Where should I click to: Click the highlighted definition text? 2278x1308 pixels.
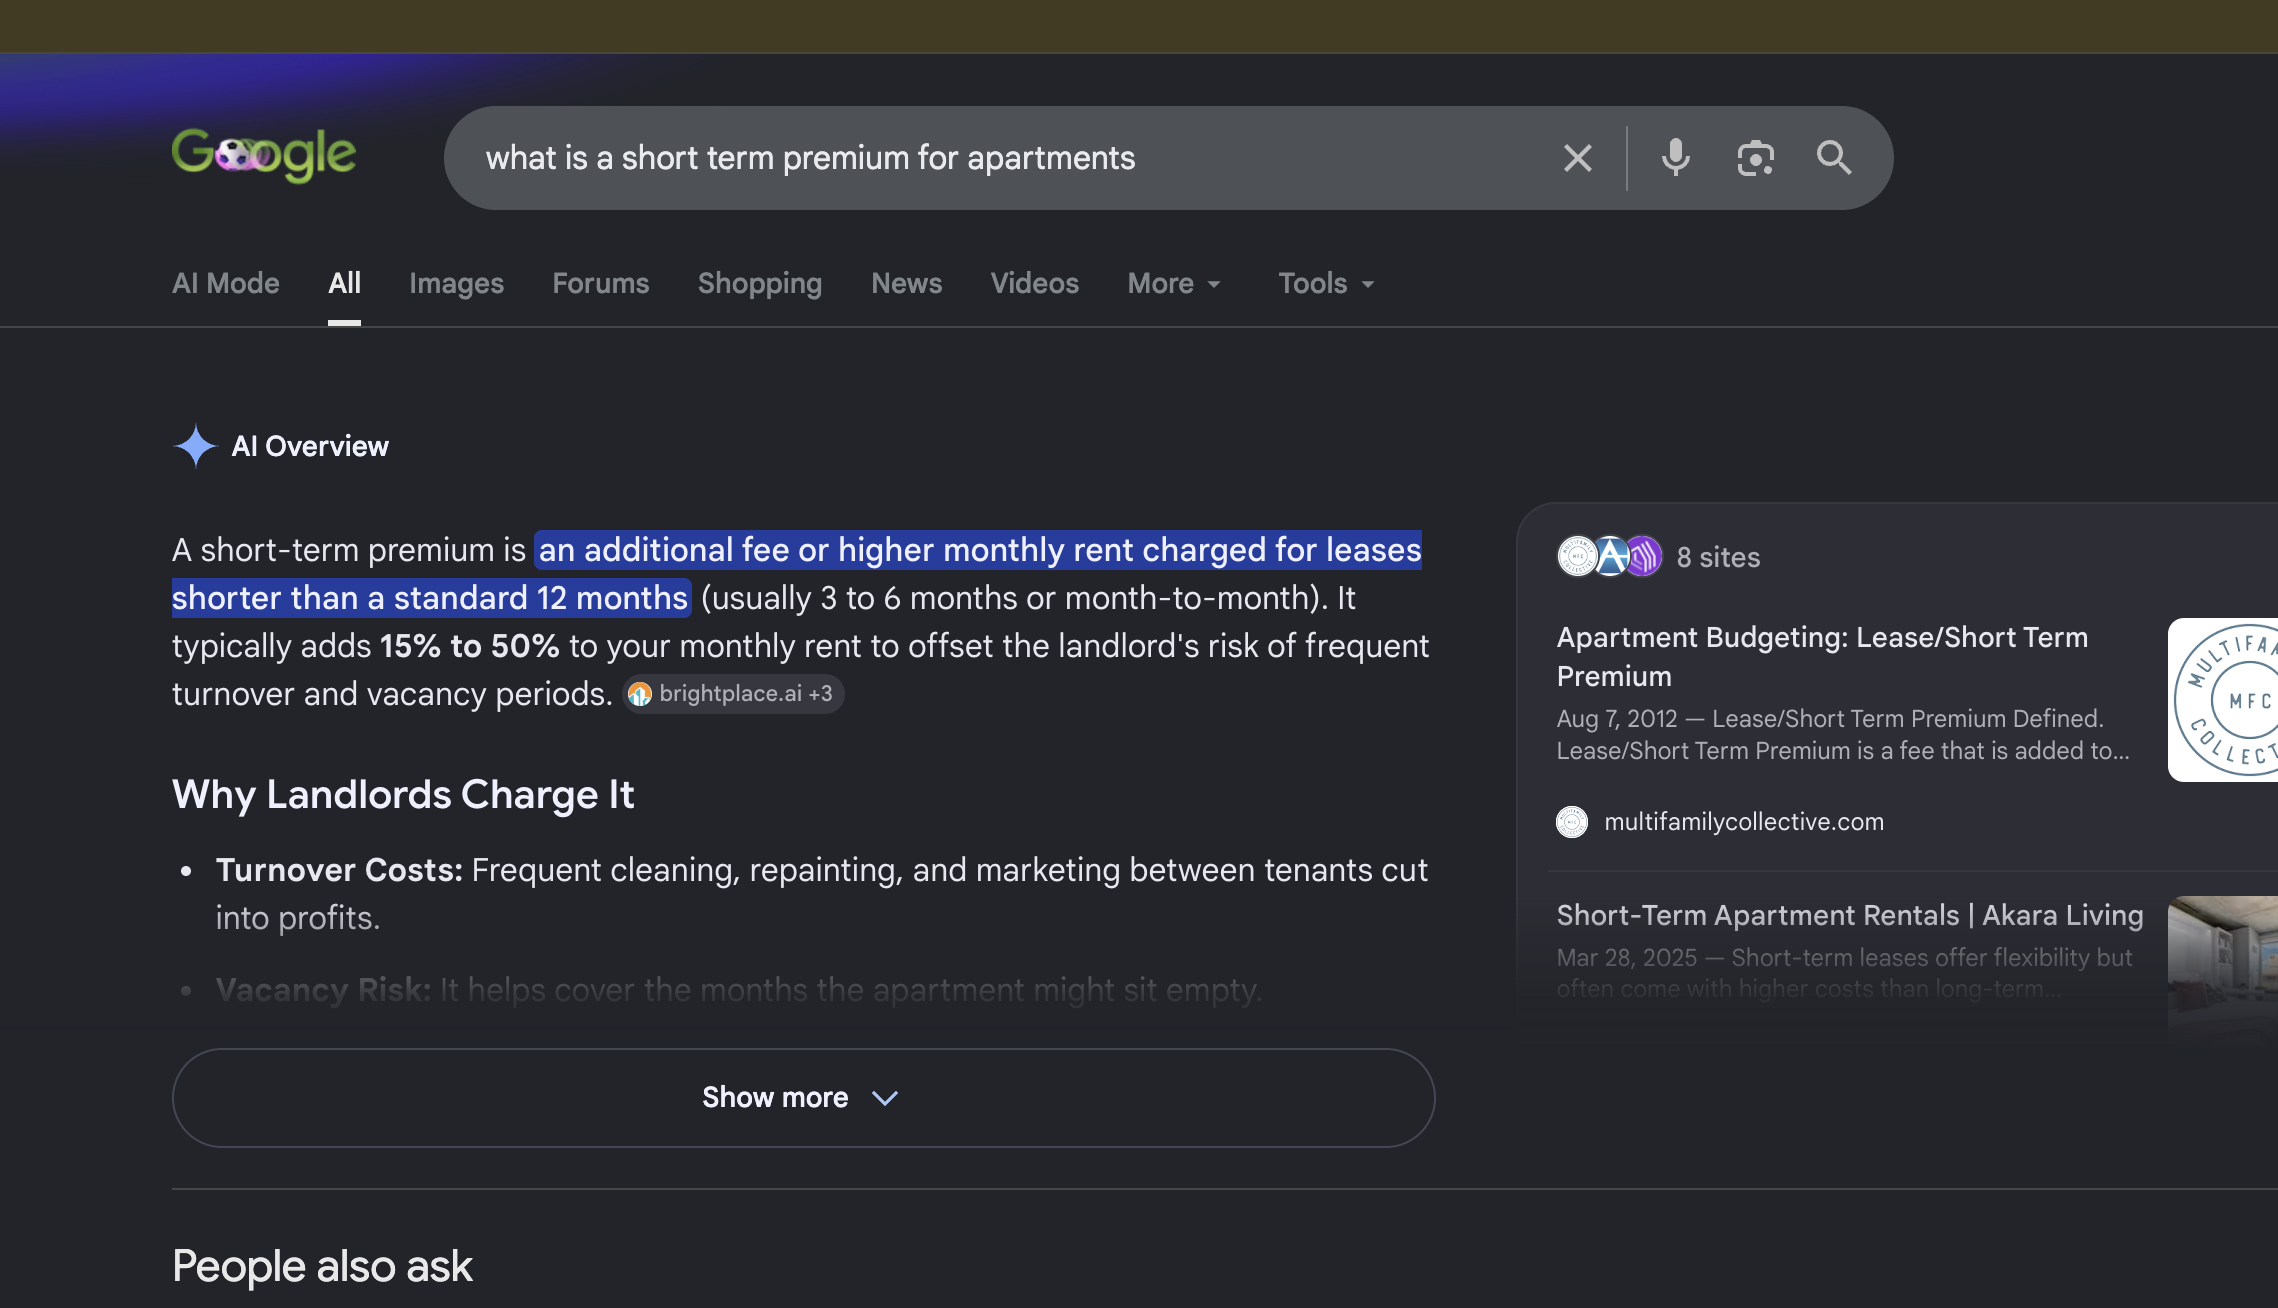pos(797,574)
